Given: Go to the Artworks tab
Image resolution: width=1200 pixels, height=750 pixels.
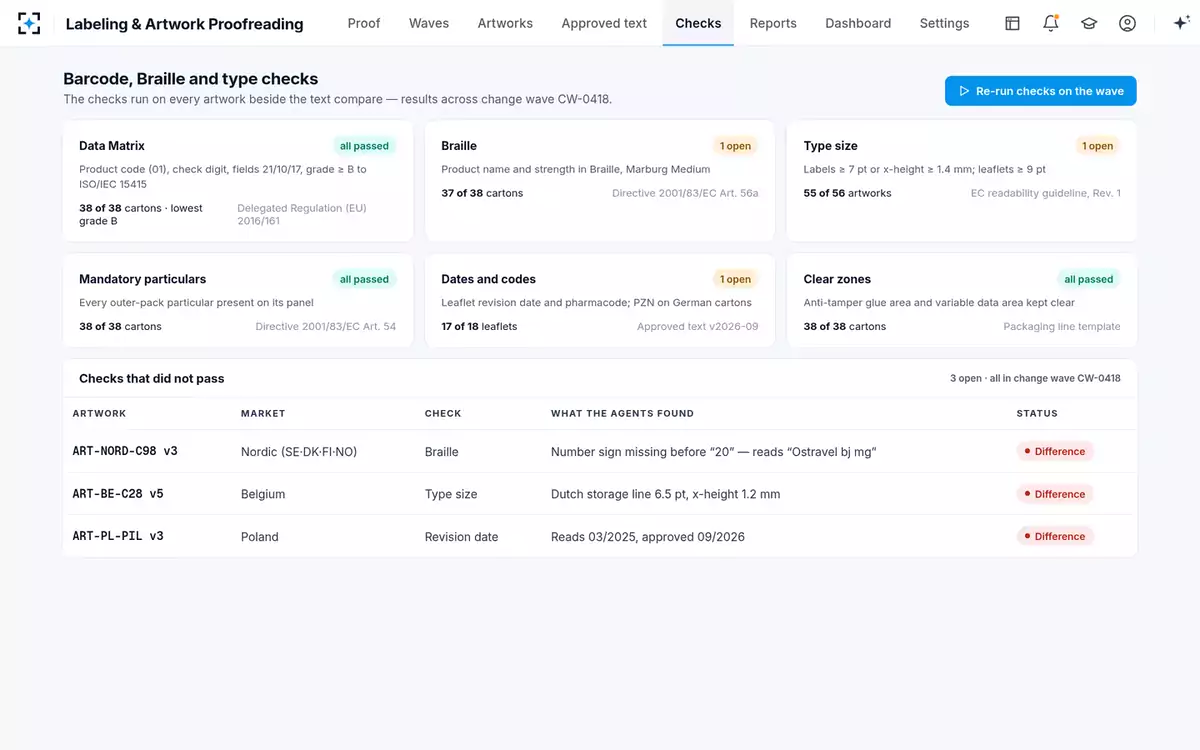Looking at the screenshot, I should pyautogui.click(x=505, y=23).
